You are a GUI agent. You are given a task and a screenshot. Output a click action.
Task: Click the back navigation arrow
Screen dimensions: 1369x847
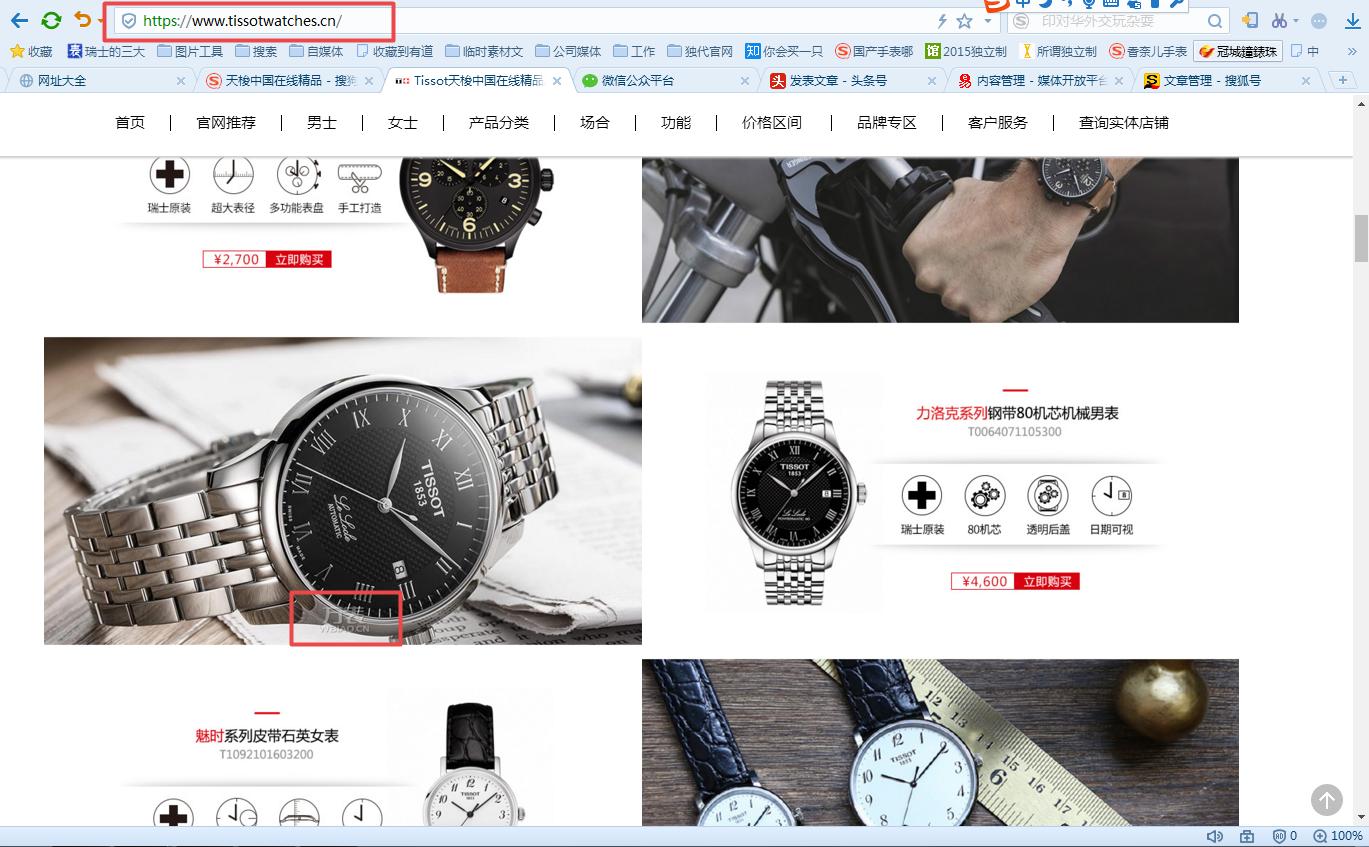(20, 20)
